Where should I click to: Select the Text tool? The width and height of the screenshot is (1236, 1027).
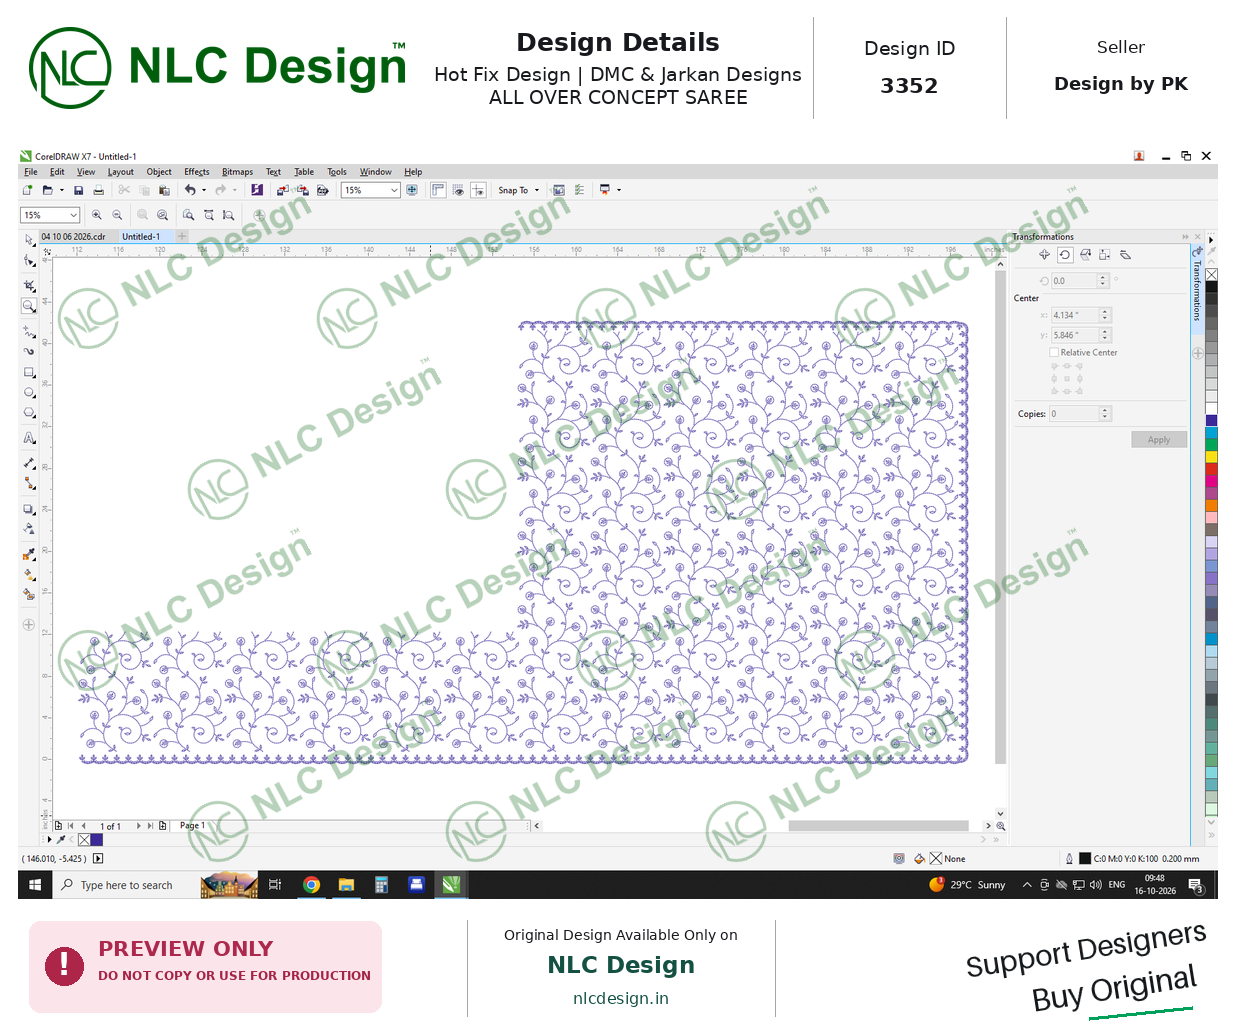click(x=29, y=438)
